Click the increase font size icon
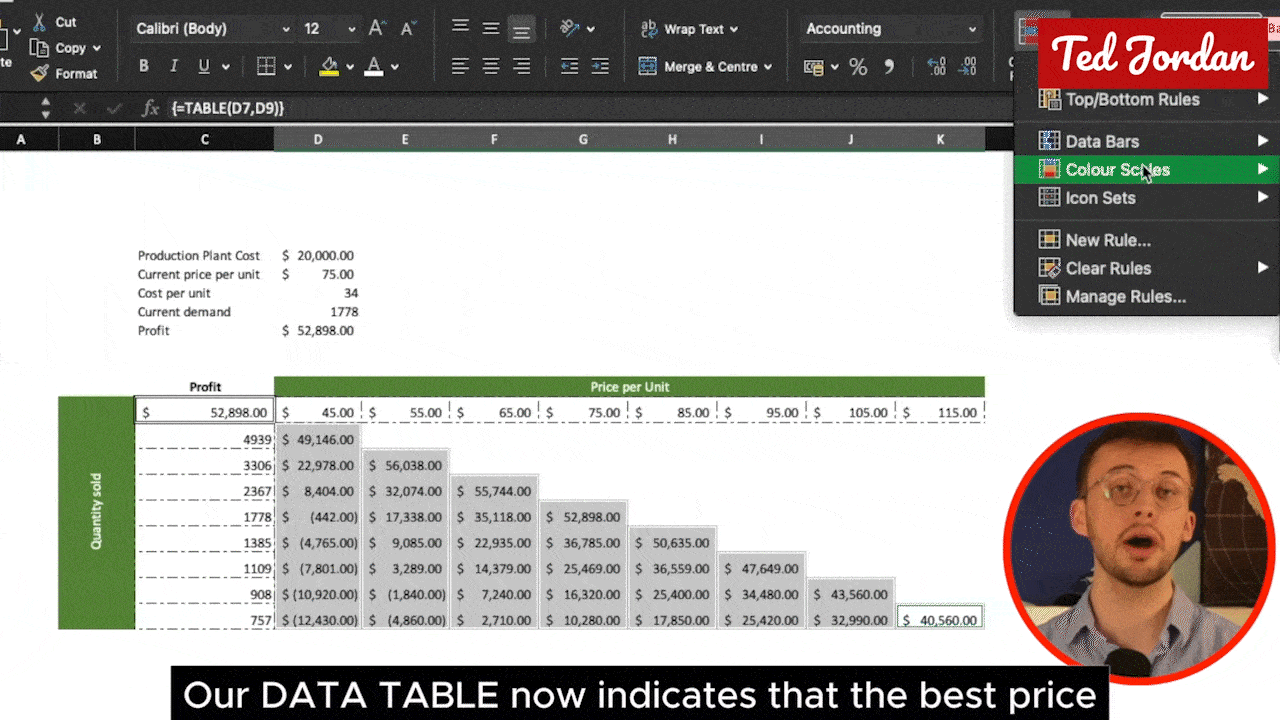Screen dimensions: 1280x720 click(377, 29)
